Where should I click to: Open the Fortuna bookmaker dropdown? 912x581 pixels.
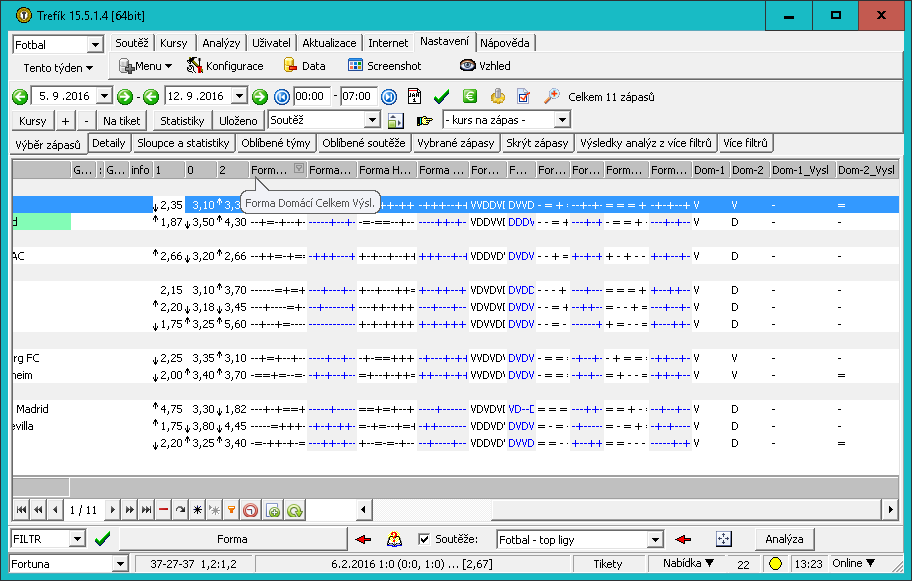(x=120, y=564)
